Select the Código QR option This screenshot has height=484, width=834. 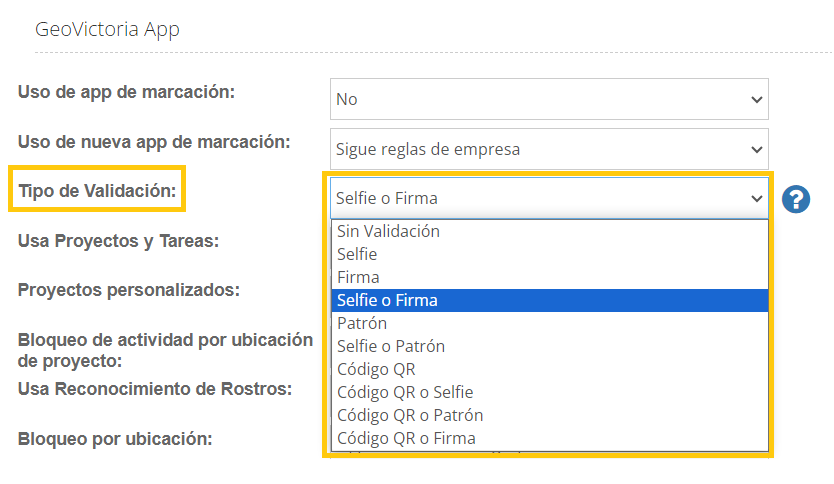[370, 369]
